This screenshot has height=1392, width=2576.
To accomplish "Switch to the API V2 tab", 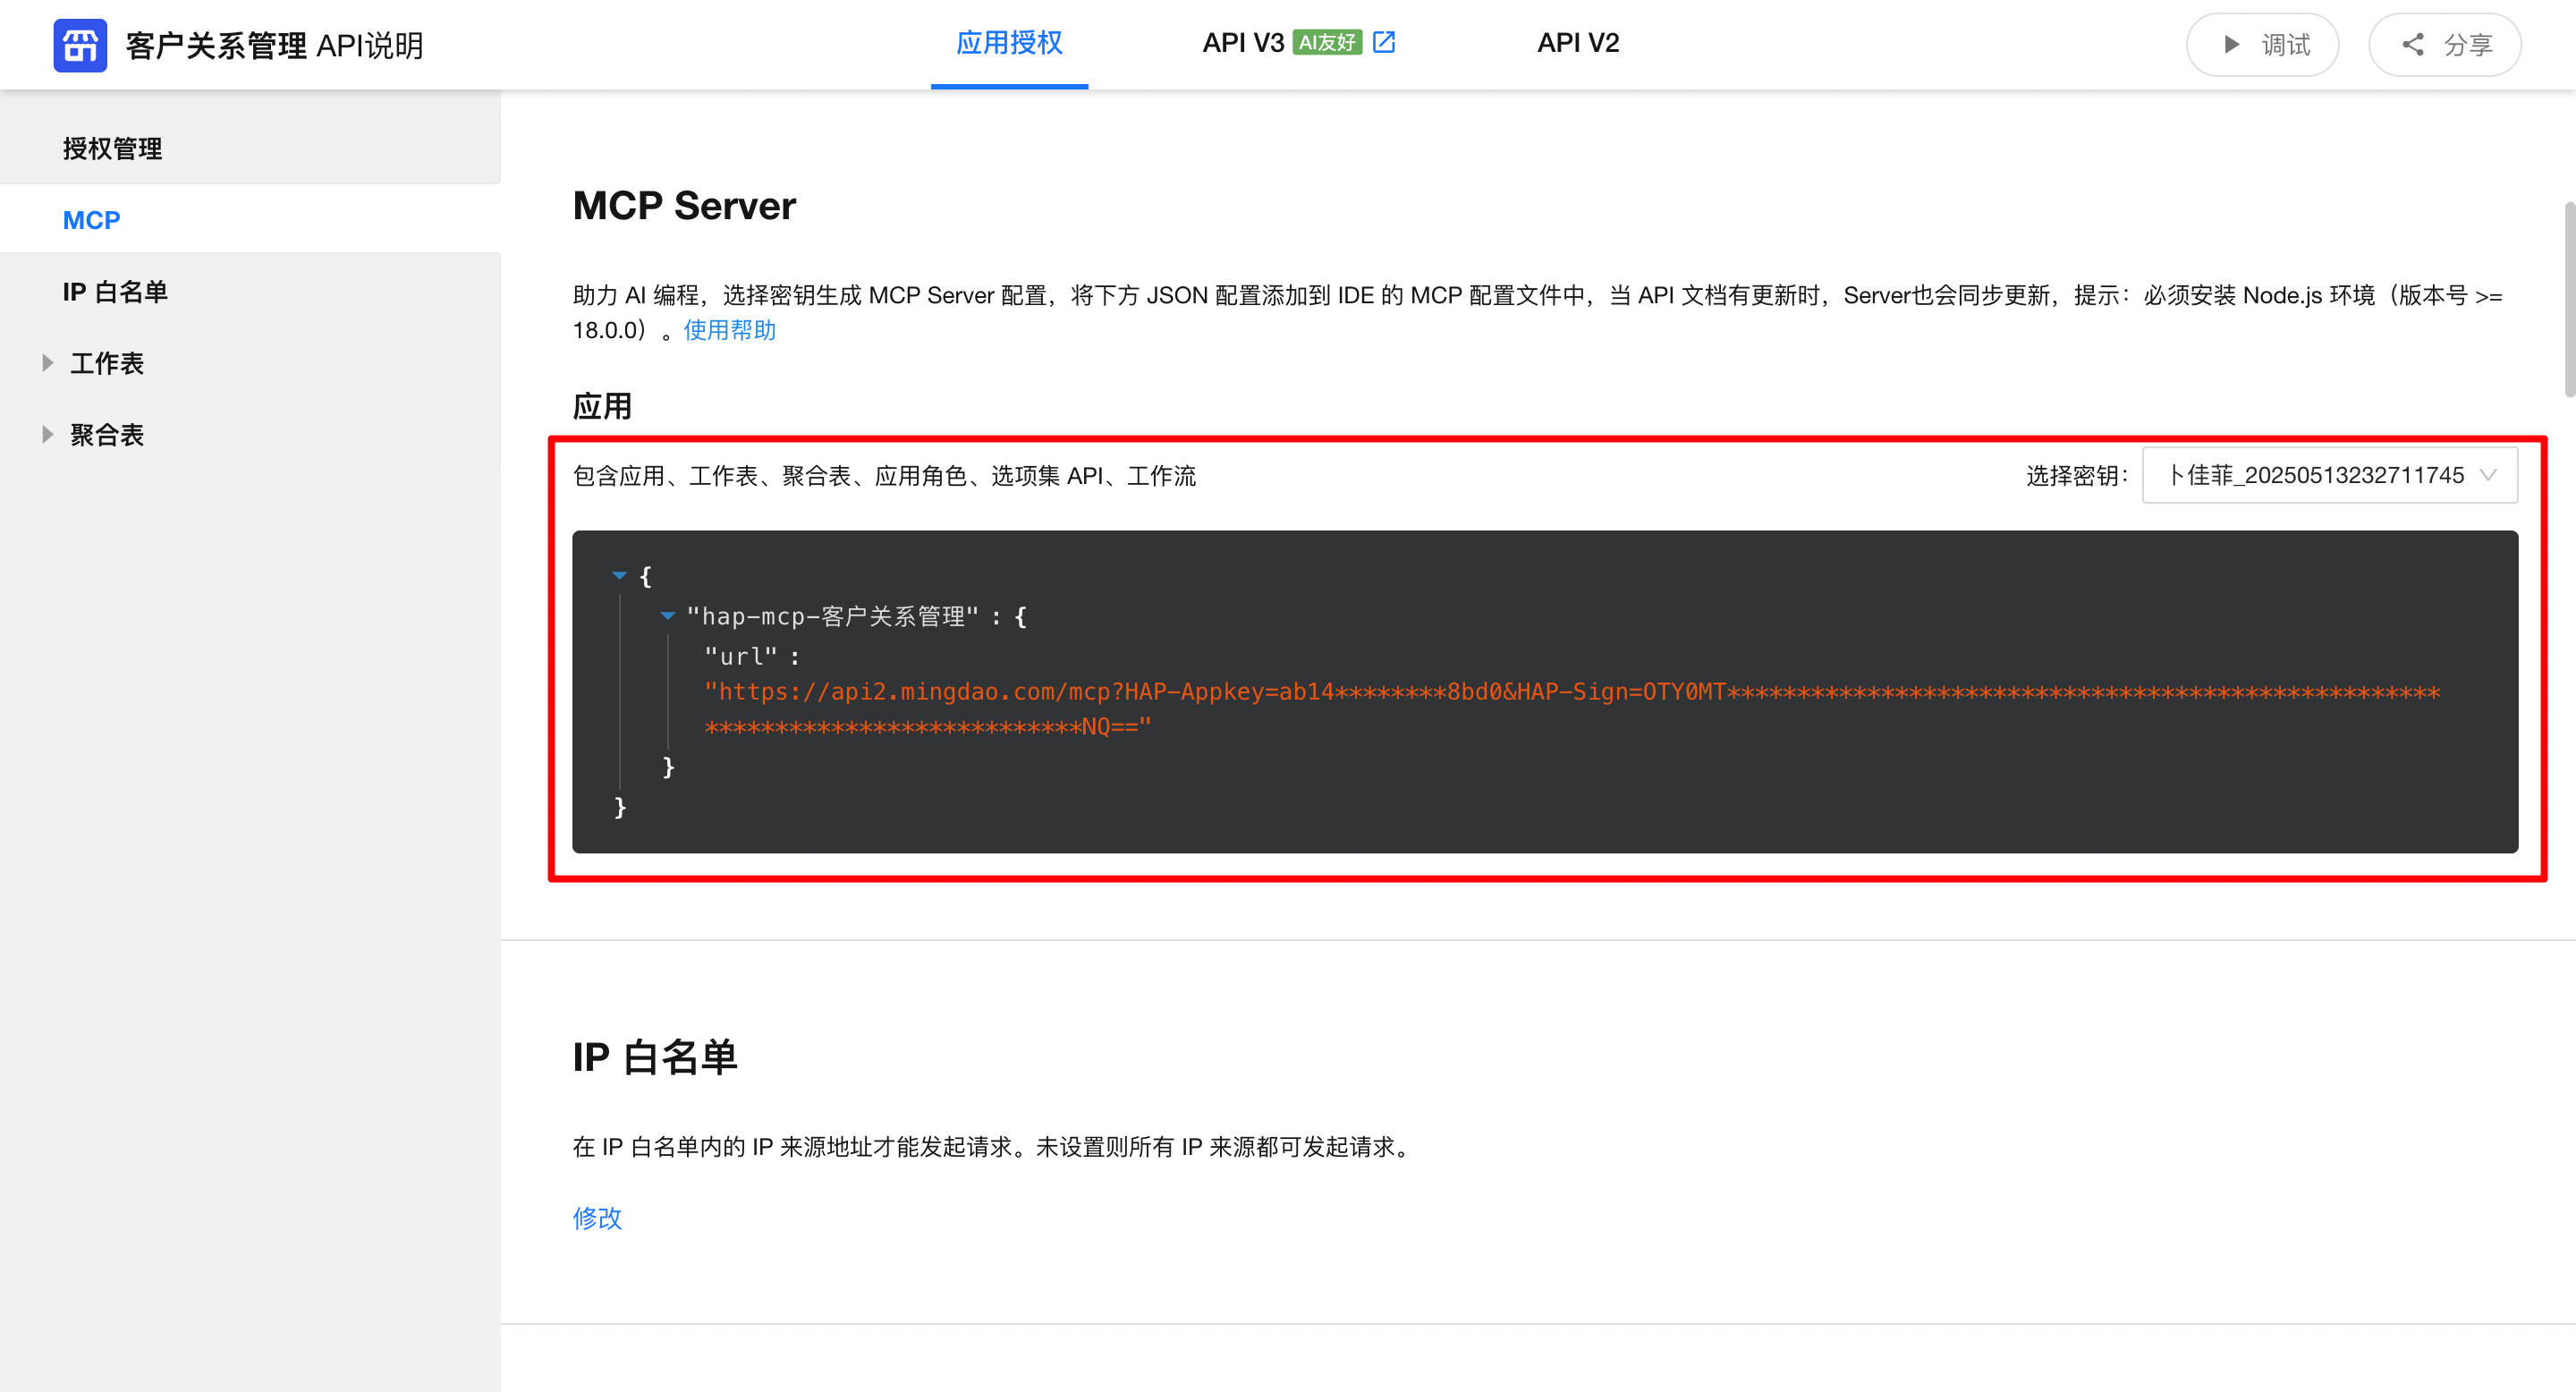I will (x=1577, y=43).
